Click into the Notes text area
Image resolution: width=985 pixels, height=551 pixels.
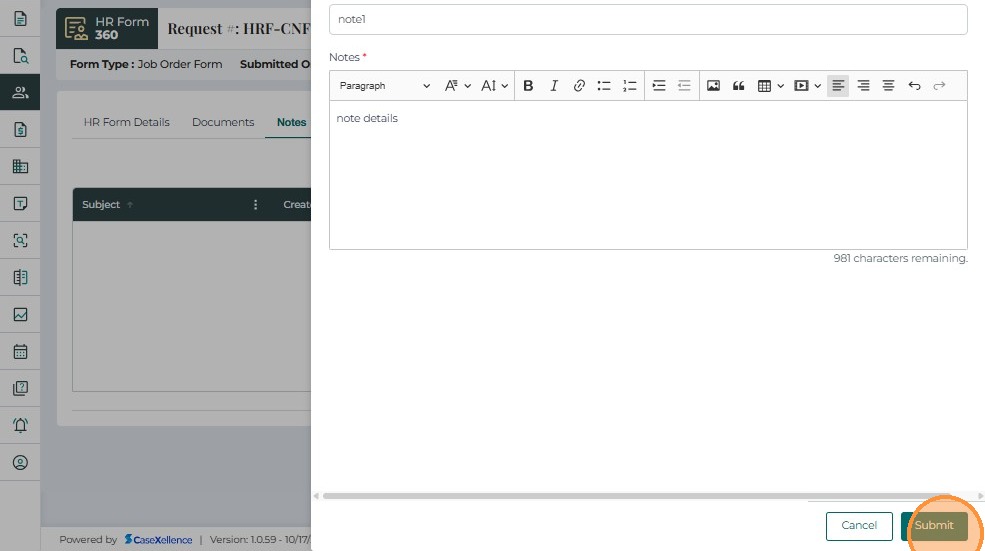[648, 175]
